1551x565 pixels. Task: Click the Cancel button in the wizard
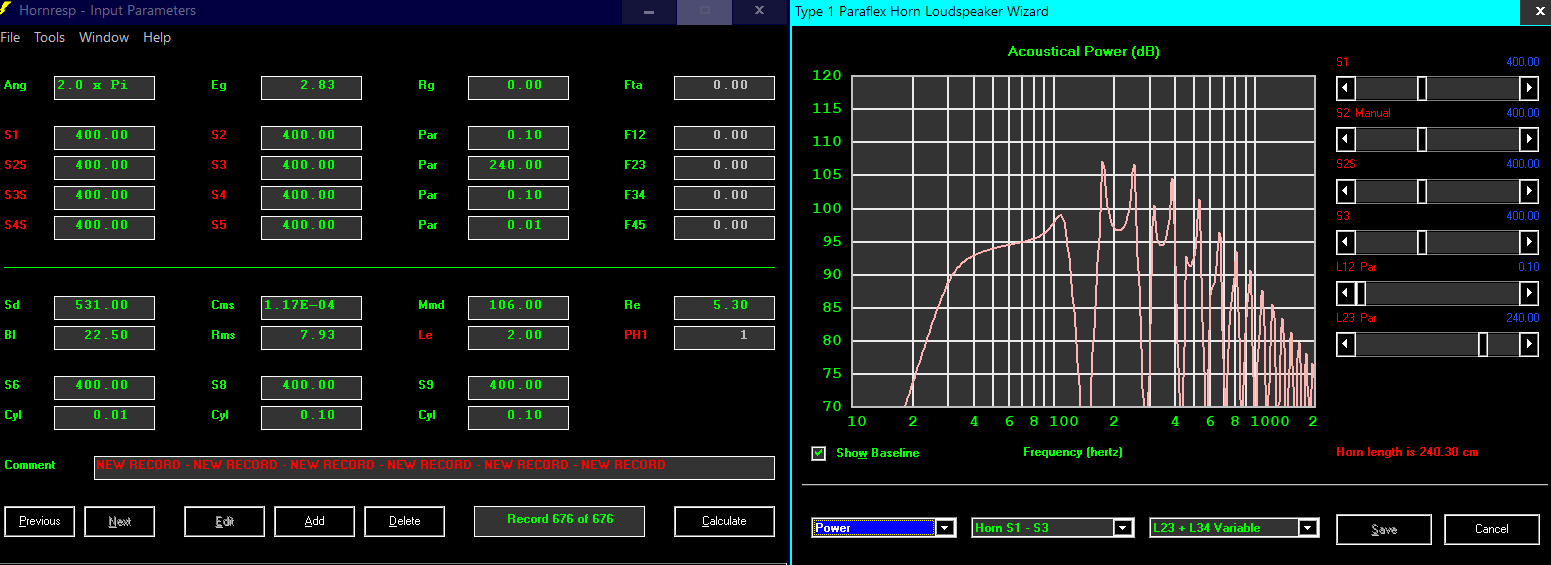coord(1491,529)
